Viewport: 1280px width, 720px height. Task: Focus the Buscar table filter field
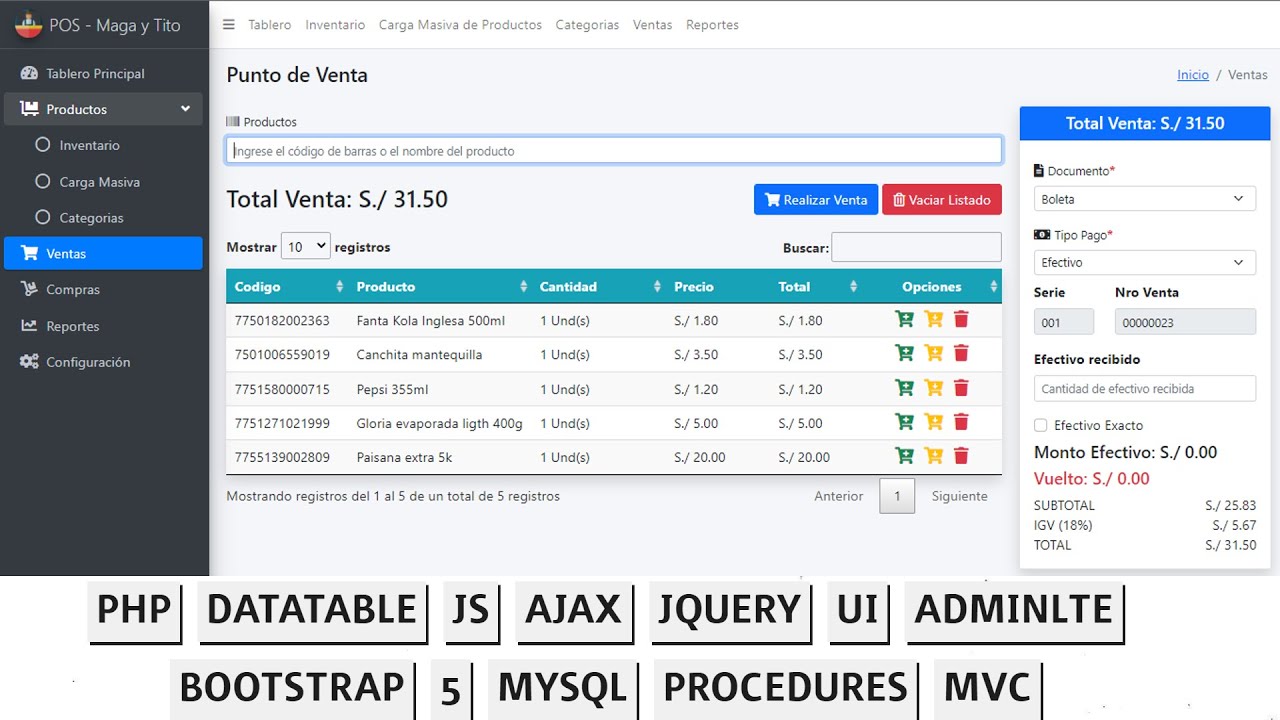916,247
